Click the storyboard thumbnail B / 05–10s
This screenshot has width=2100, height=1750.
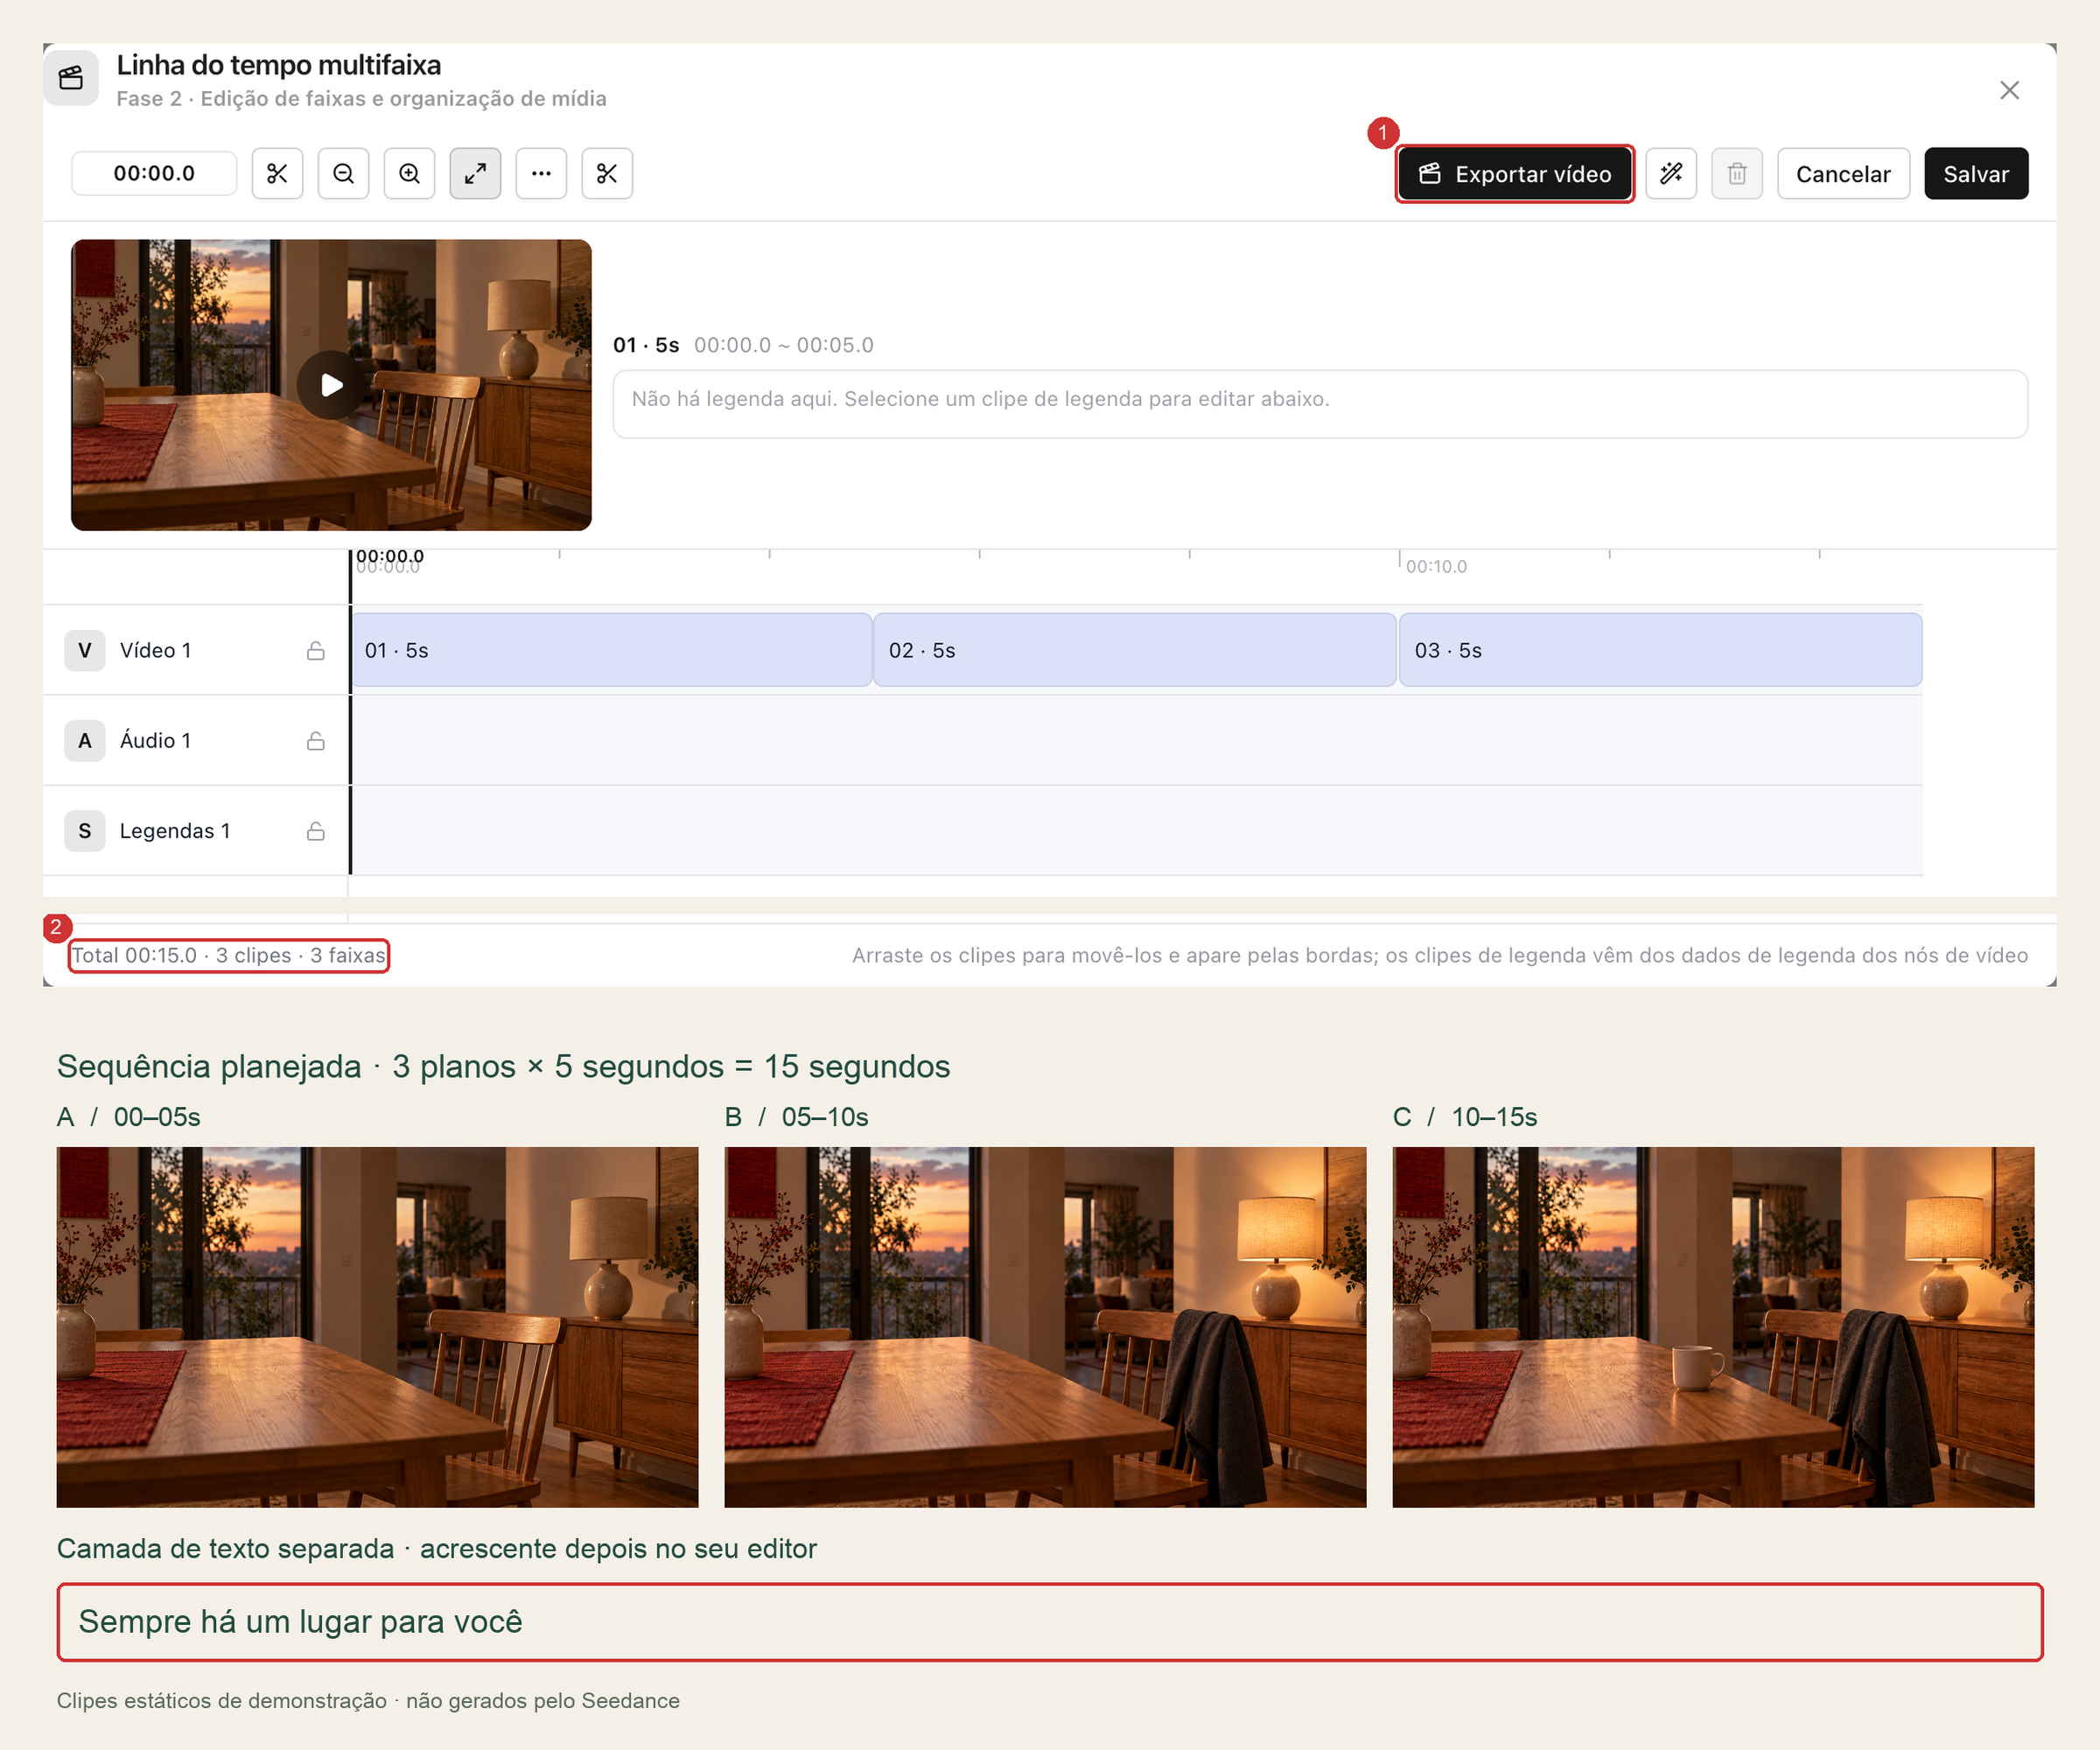[x=1045, y=1327]
